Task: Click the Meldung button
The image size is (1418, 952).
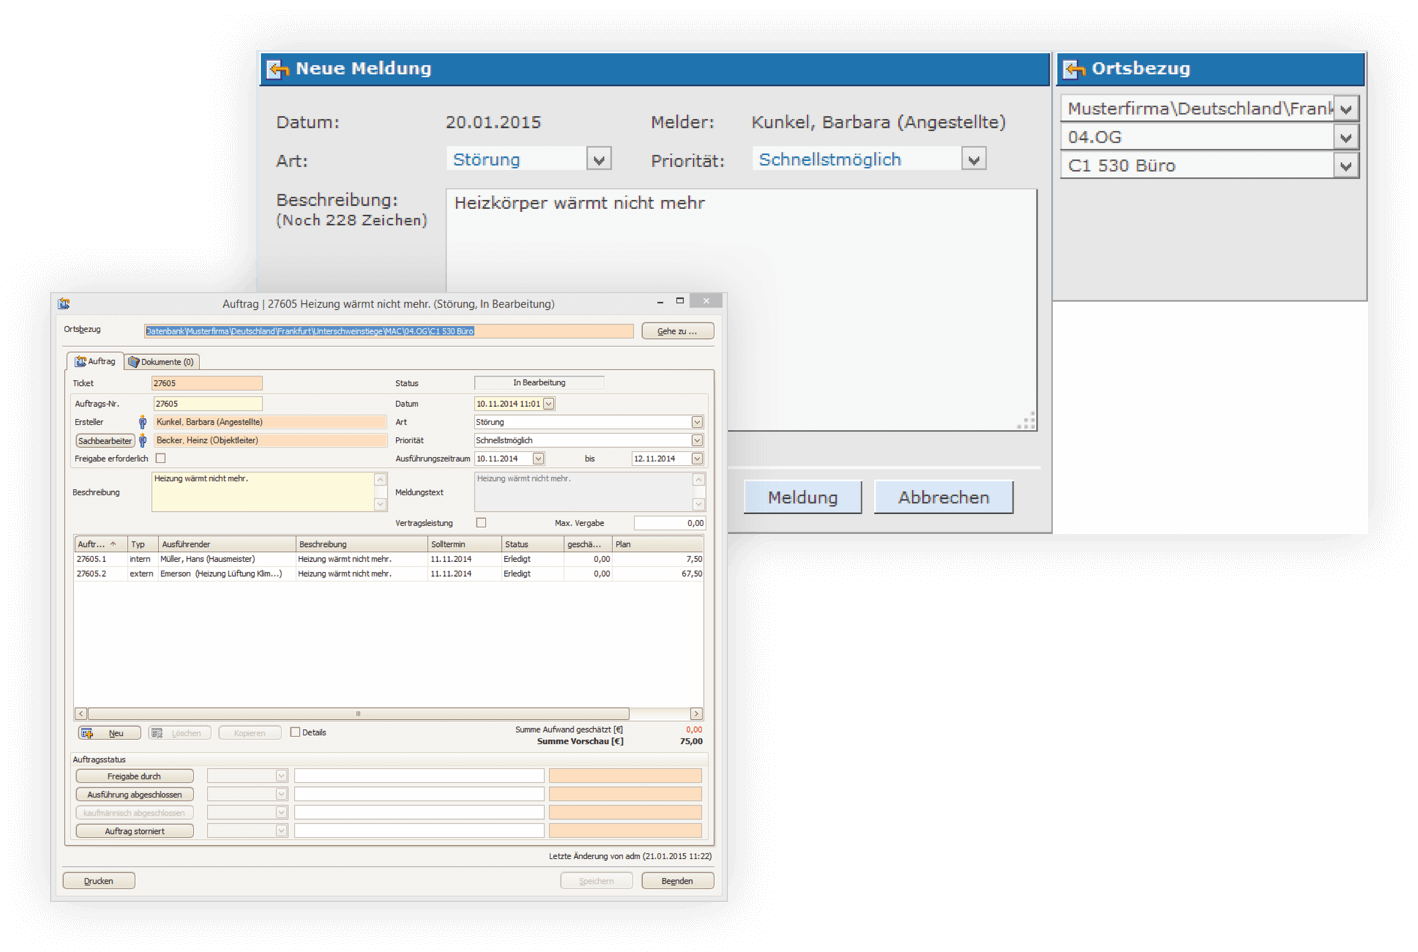Action: click(802, 497)
